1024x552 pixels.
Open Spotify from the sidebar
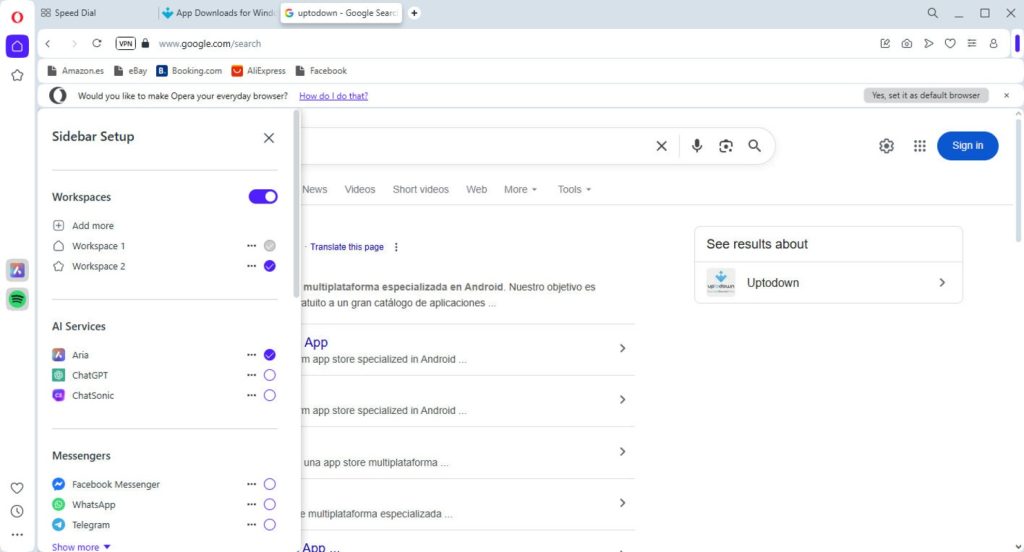(17, 299)
